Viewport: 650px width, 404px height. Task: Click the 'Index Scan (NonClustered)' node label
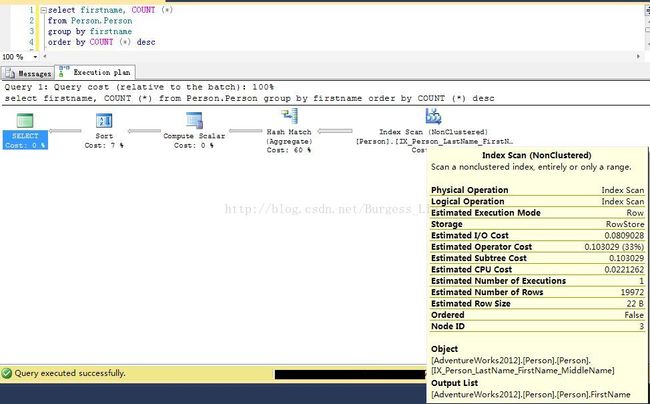(x=434, y=132)
